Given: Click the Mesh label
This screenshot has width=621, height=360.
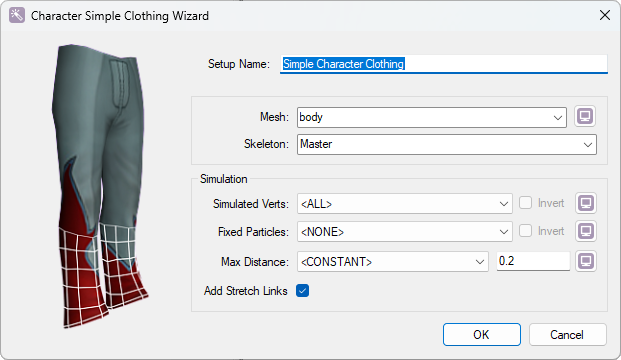Looking at the screenshot, I should [x=274, y=117].
